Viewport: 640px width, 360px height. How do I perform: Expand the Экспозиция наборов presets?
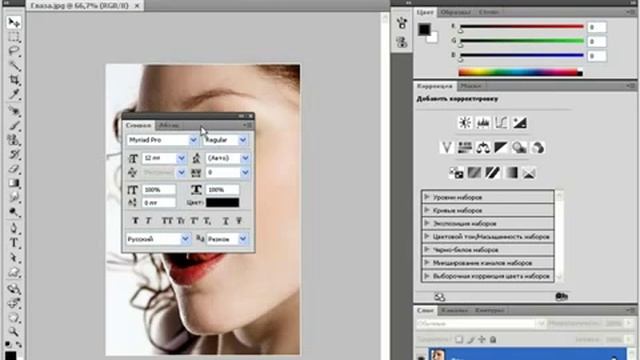pyautogui.click(x=426, y=223)
